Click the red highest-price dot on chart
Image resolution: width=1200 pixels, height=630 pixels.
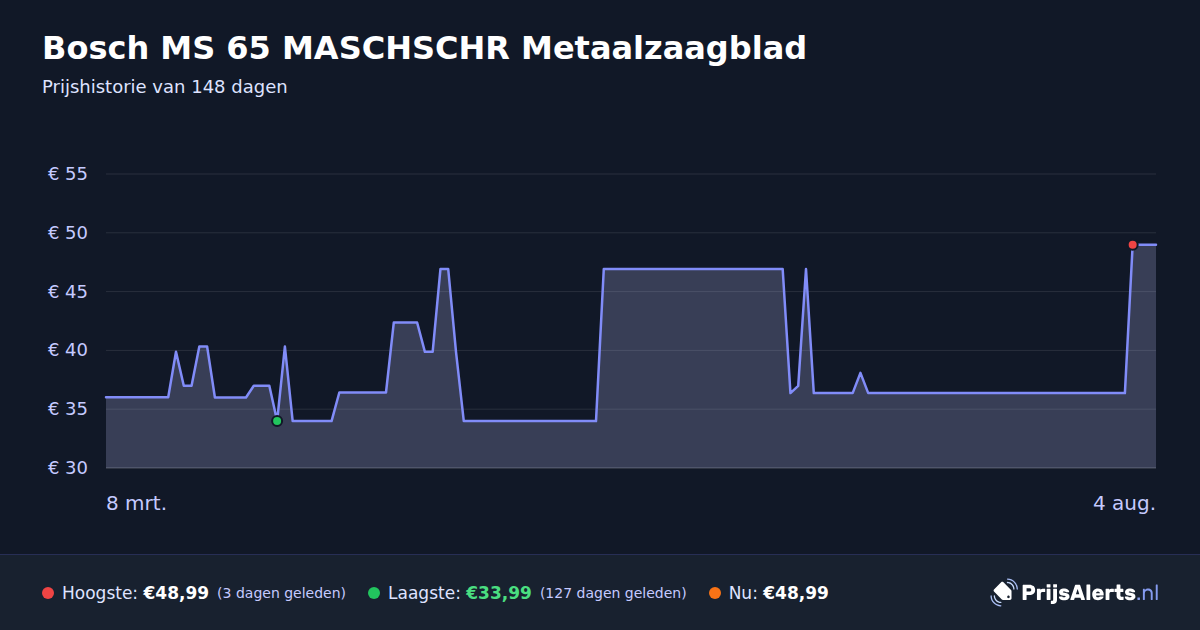1132,245
